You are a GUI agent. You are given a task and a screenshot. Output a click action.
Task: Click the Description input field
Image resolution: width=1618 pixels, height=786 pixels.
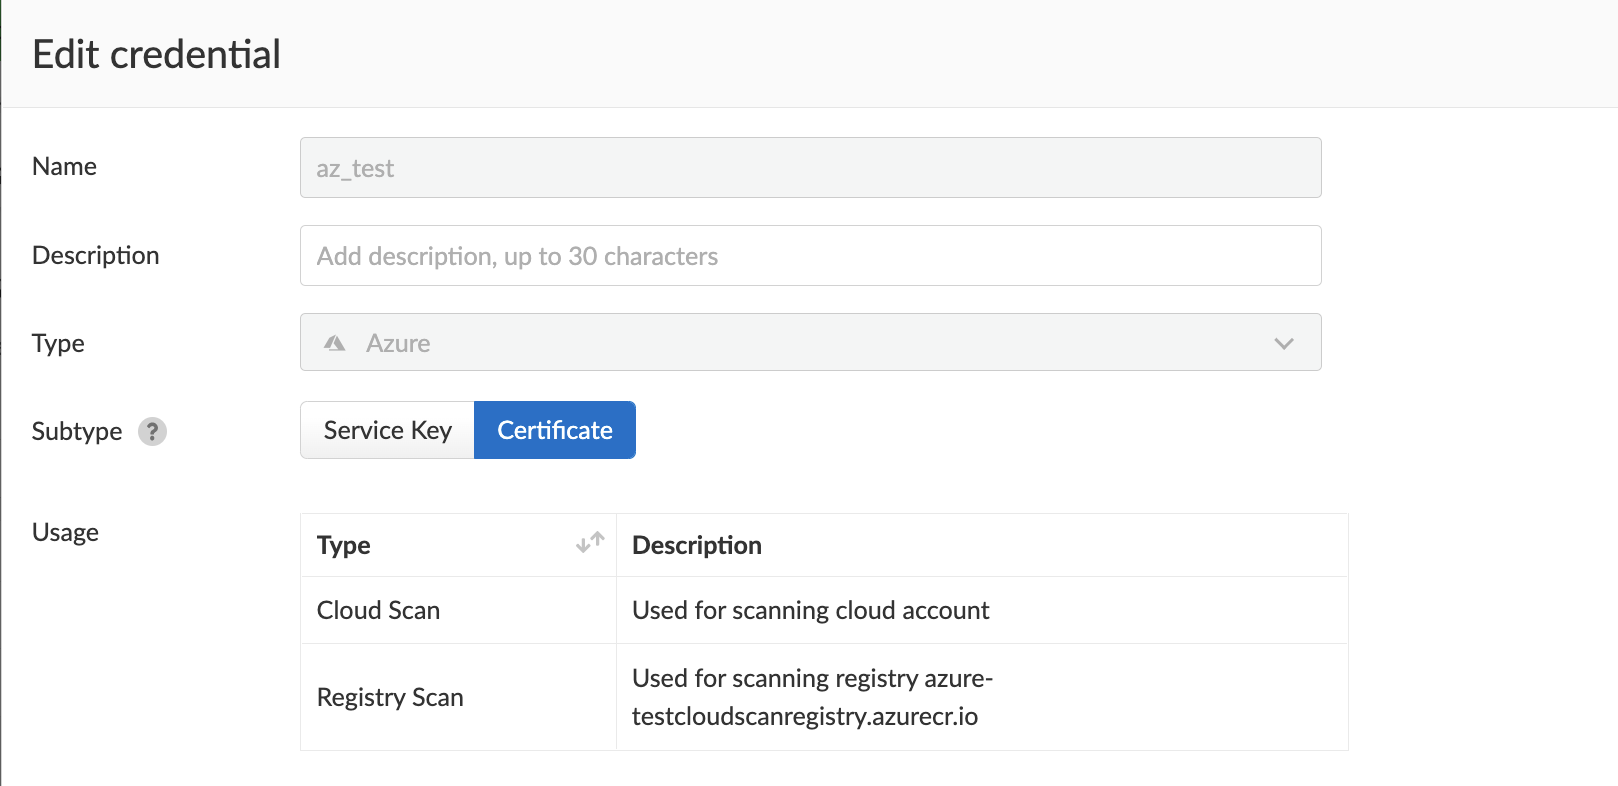(810, 255)
